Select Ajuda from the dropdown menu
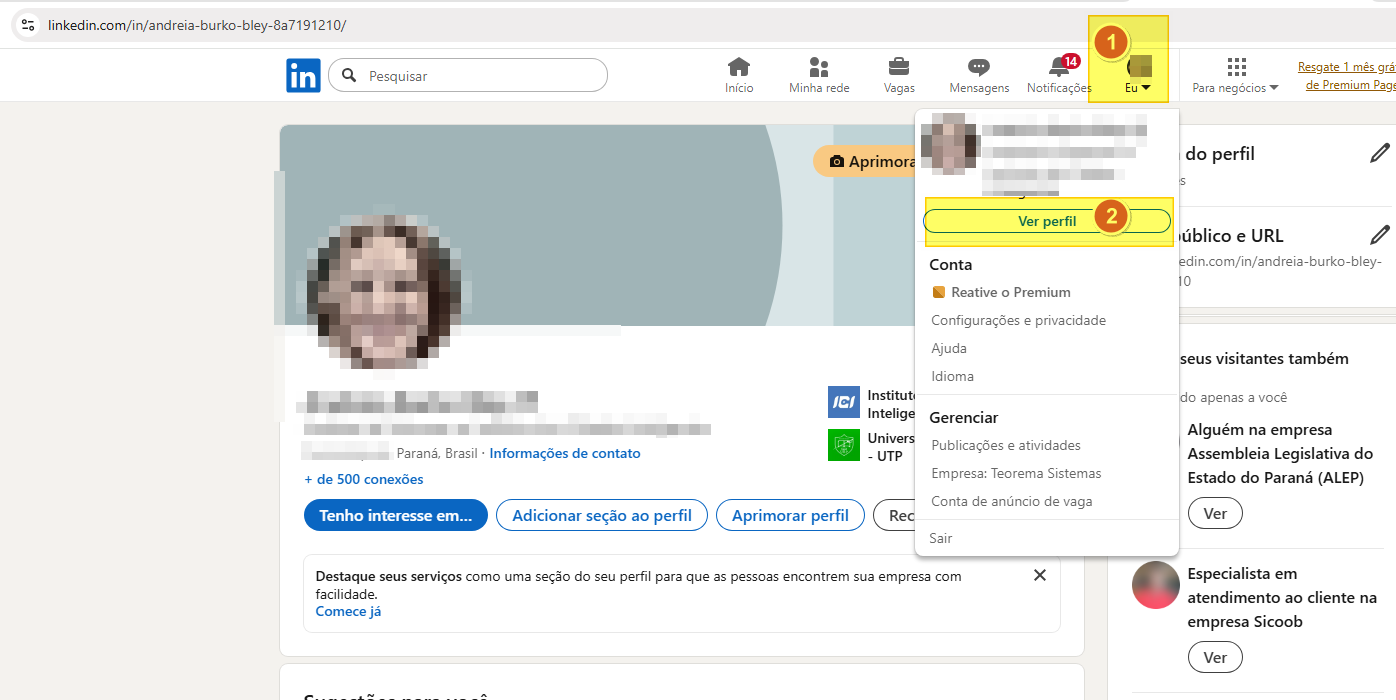 point(949,348)
